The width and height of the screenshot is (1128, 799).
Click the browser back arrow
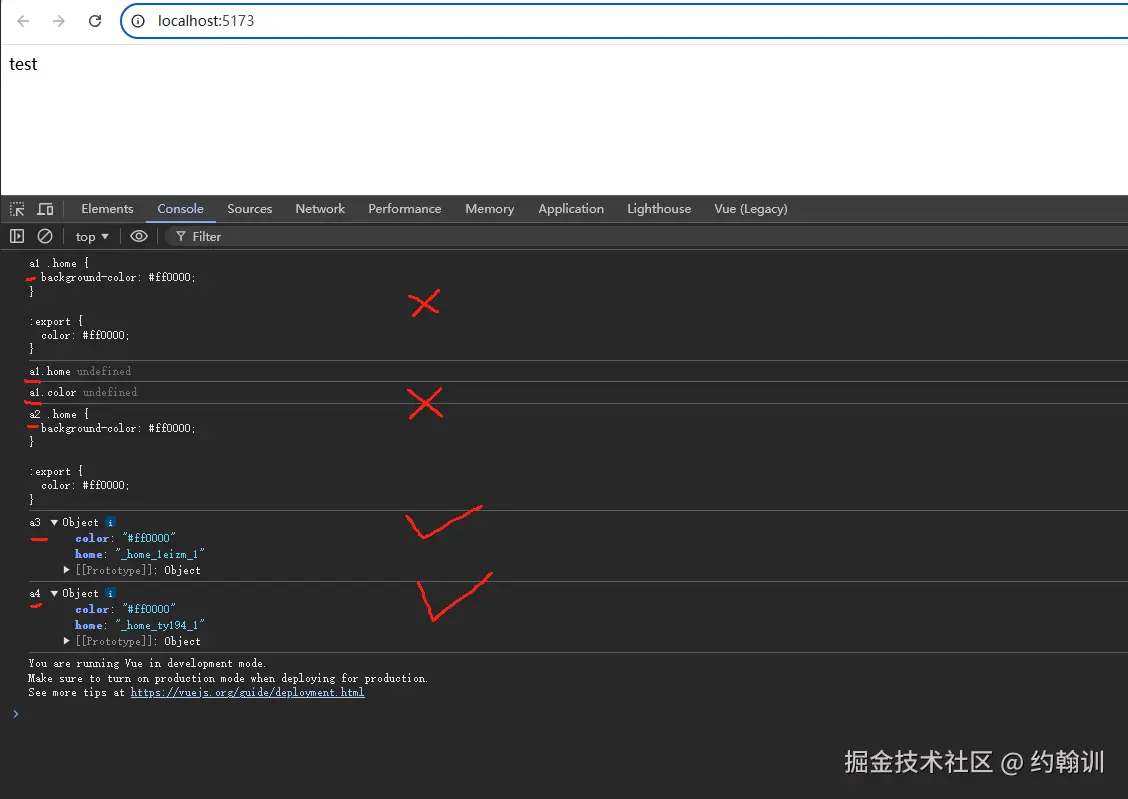pos(23,21)
